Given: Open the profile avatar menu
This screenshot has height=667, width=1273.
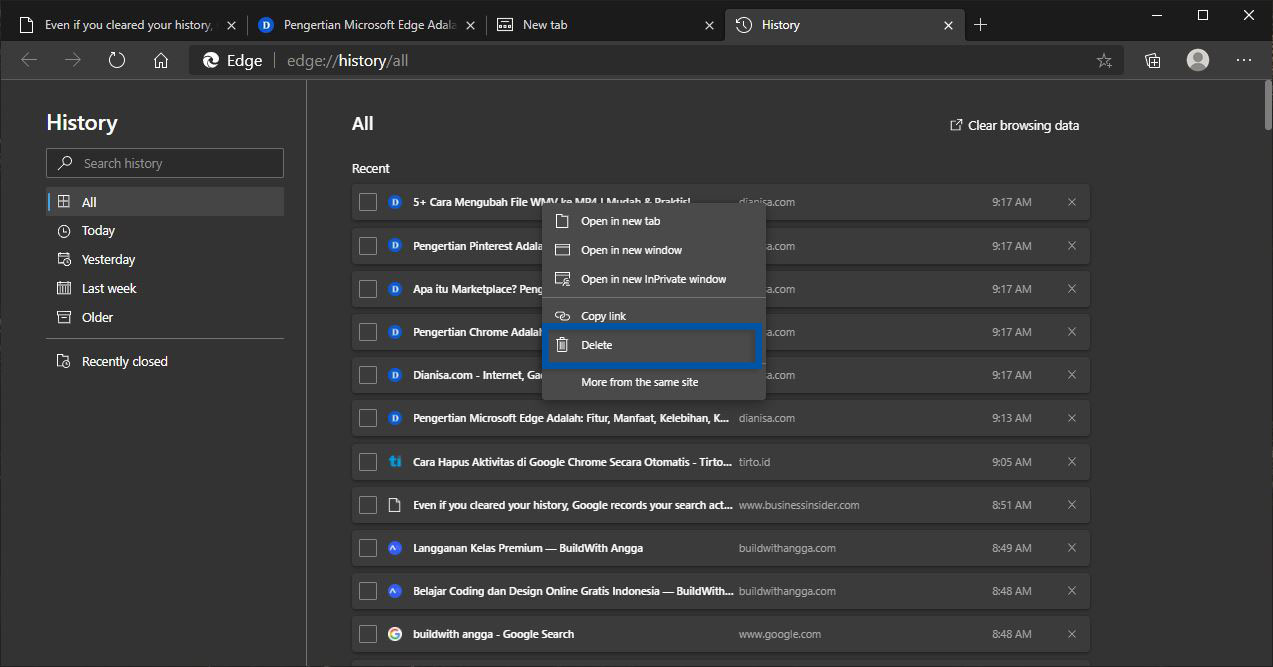Looking at the screenshot, I should pyautogui.click(x=1197, y=60).
